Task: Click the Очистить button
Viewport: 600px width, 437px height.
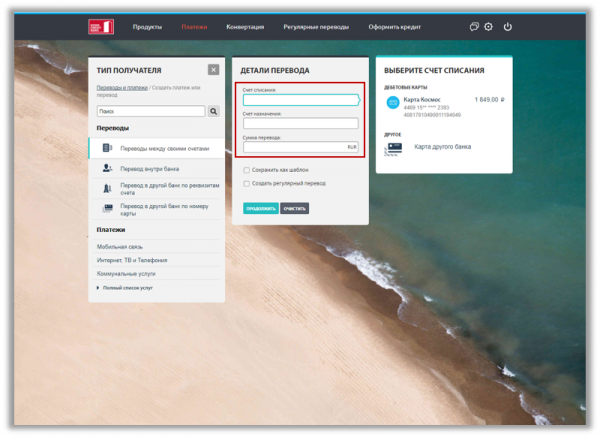Action: click(294, 209)
